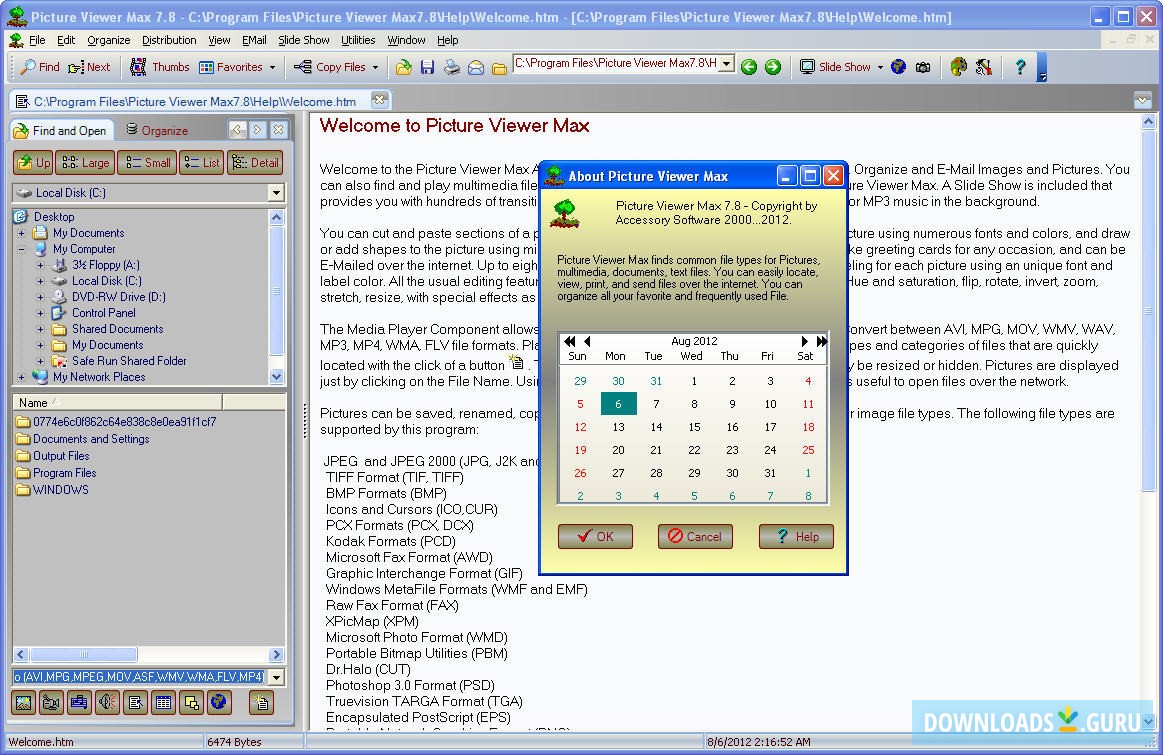Expand the Control Panel tree node
Viewport: 1163px width, 755px height.
40,313
